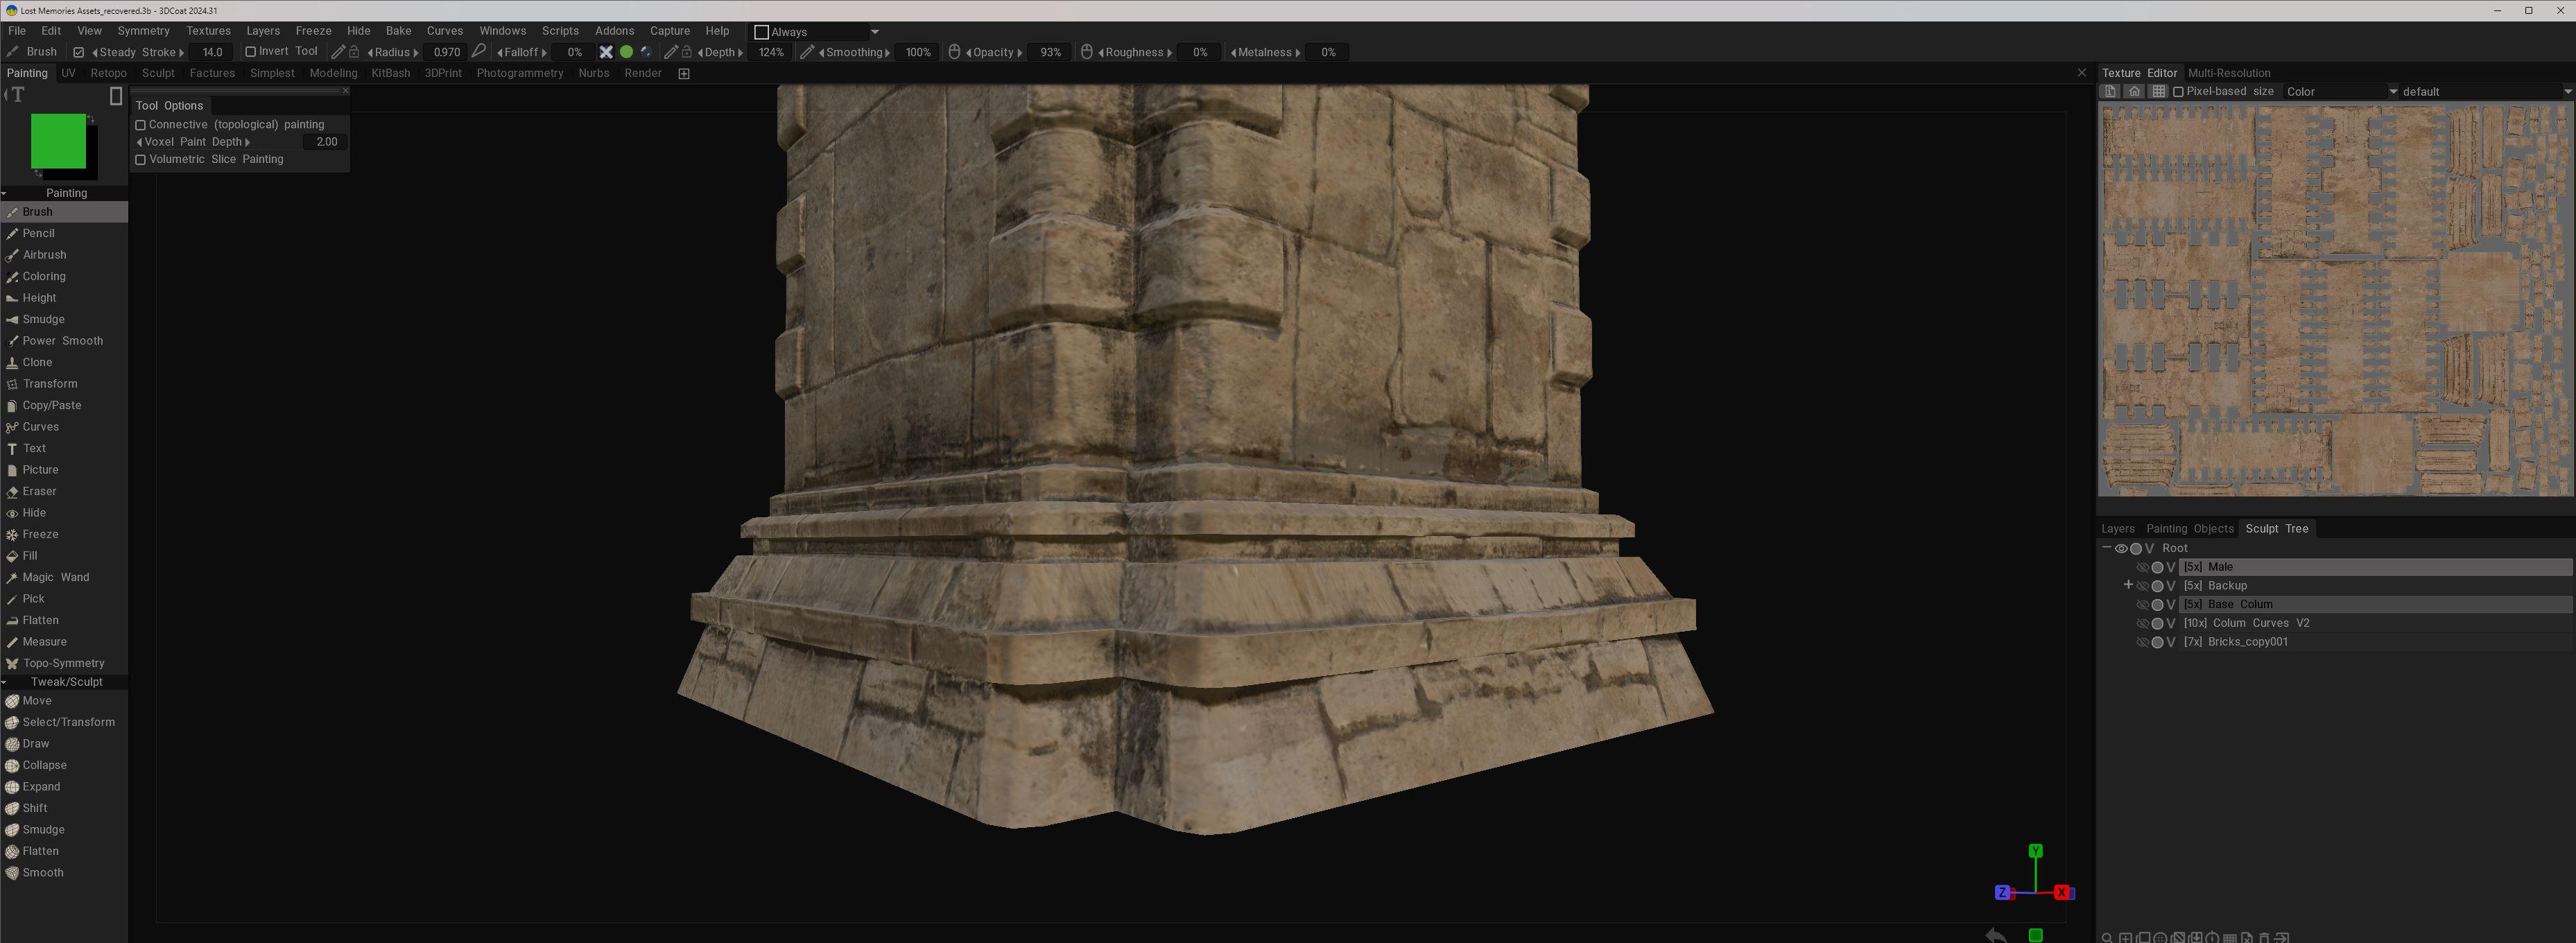Click the add workspace tab plus icon

(684, 73)
